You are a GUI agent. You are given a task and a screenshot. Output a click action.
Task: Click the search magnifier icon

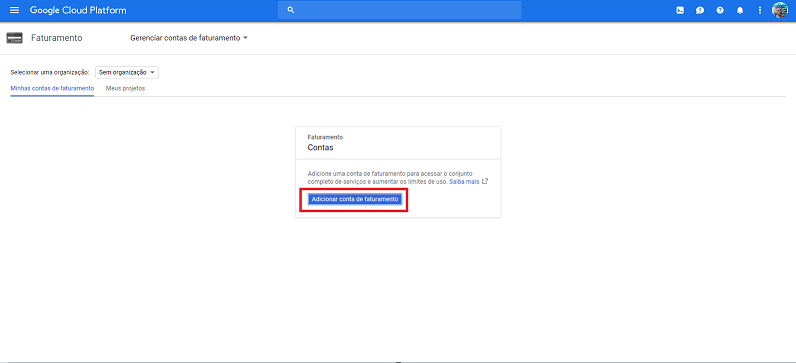tap(291, 10)
